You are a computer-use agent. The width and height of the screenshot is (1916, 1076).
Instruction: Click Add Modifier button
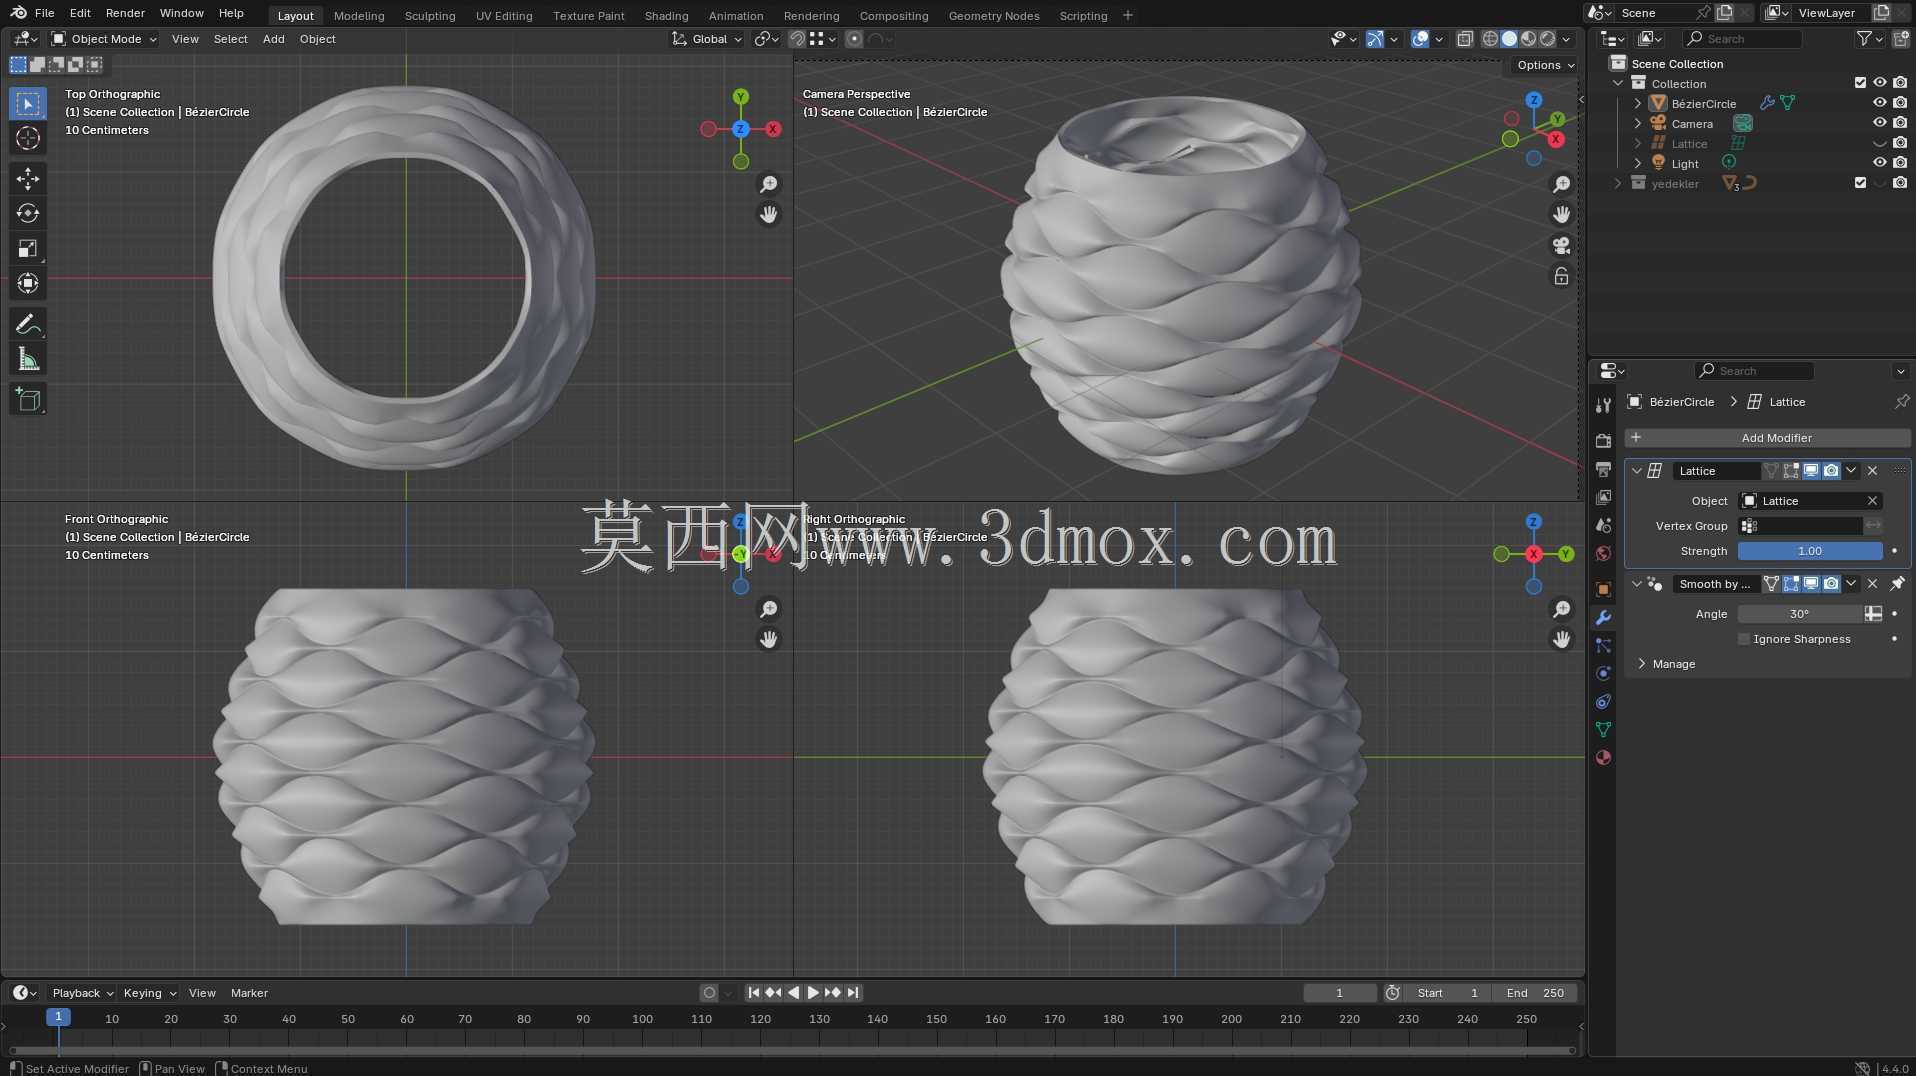[1767, 438]
